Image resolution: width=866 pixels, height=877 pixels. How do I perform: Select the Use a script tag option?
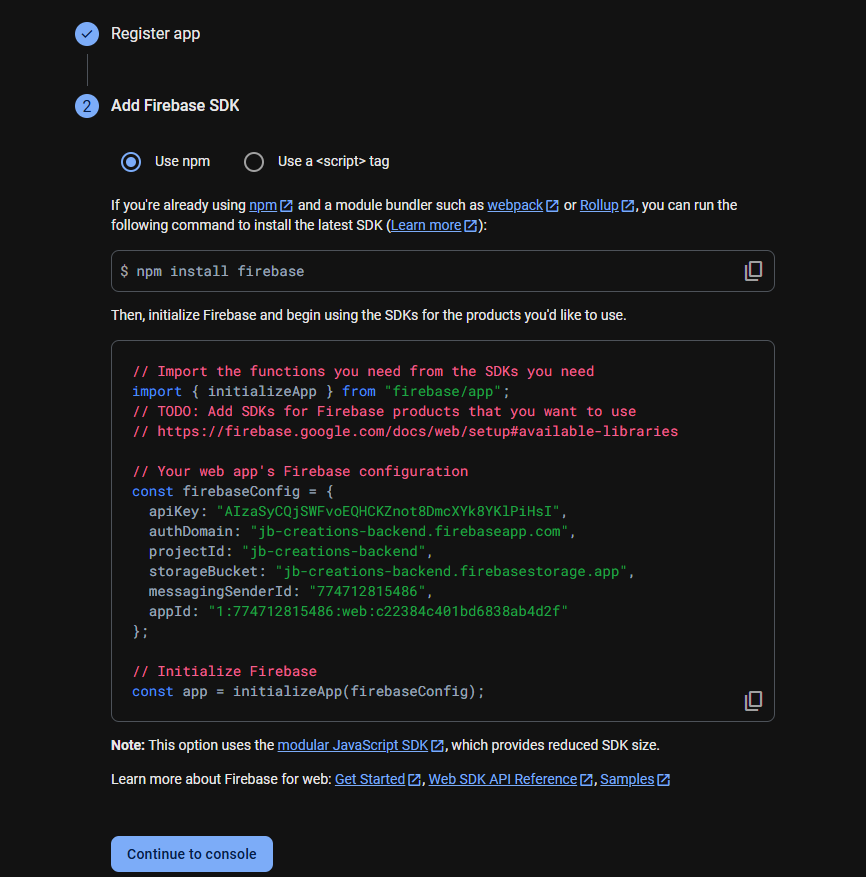(254, 162)
